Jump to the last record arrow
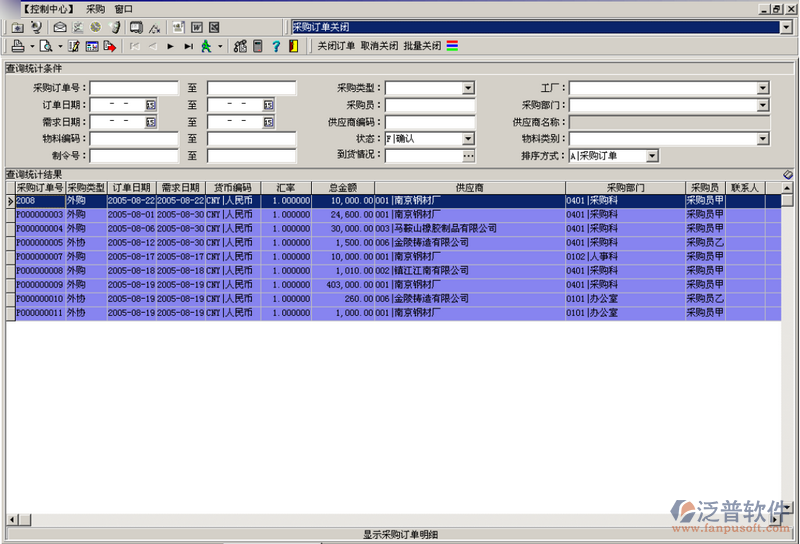This screenshot has height=544, width=800. point(188,46)
